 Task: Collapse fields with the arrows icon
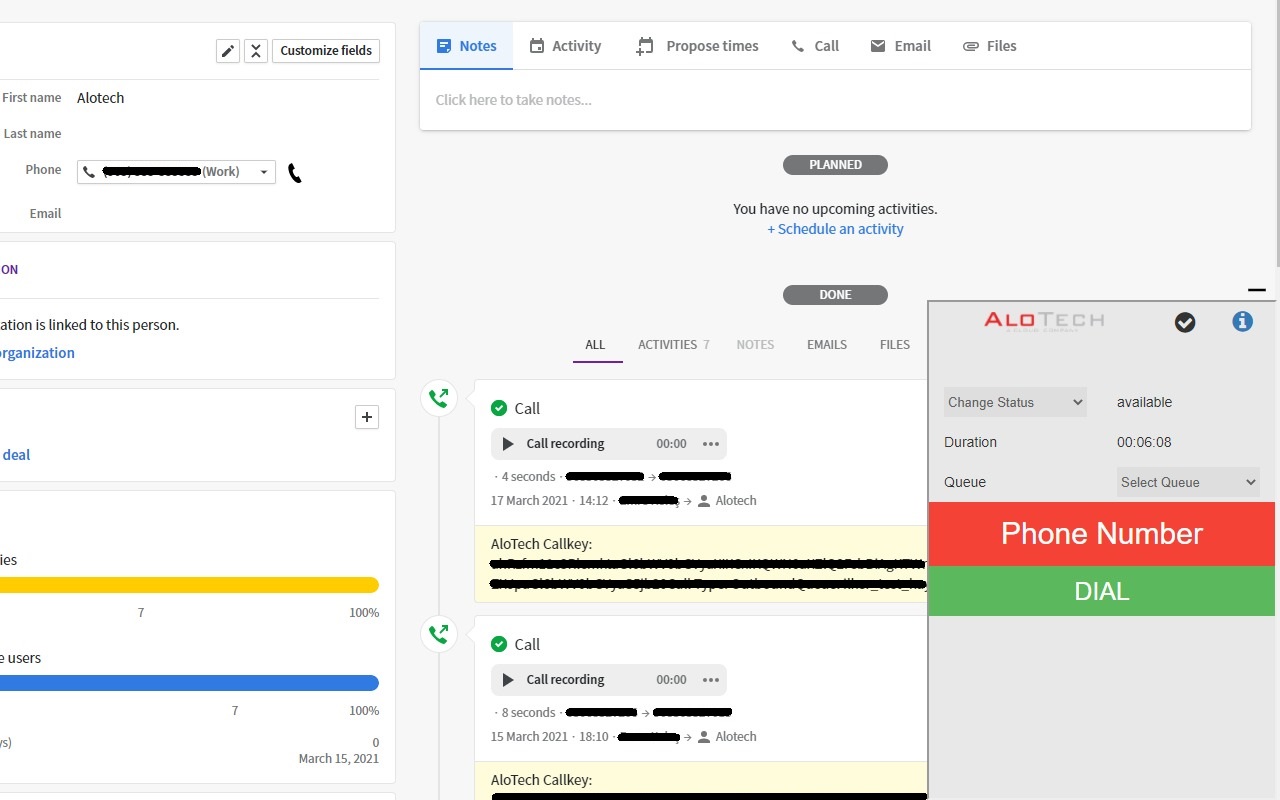[x=256, y=51]
